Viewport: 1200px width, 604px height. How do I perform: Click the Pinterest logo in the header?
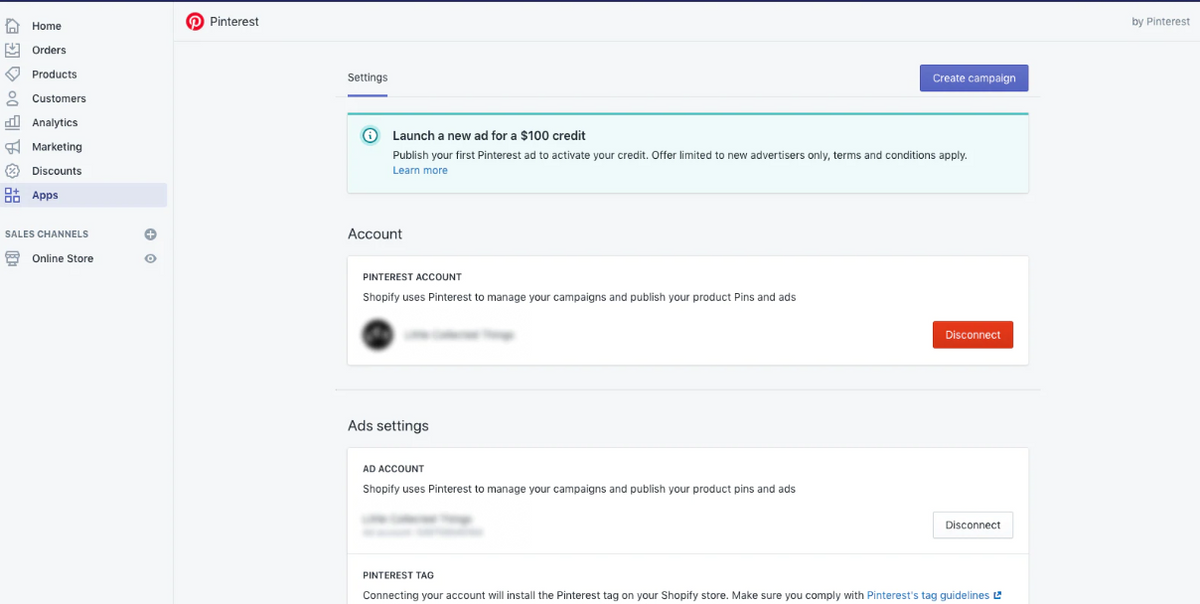click(195, 21)
